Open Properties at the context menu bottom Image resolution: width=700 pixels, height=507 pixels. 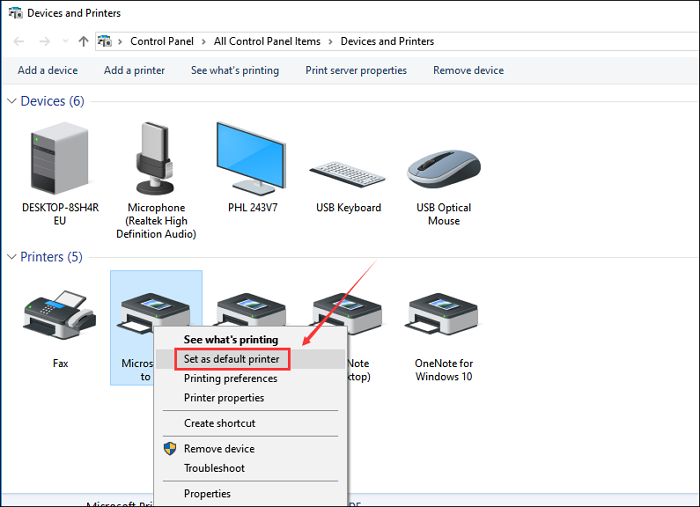(x=207, y=494)
